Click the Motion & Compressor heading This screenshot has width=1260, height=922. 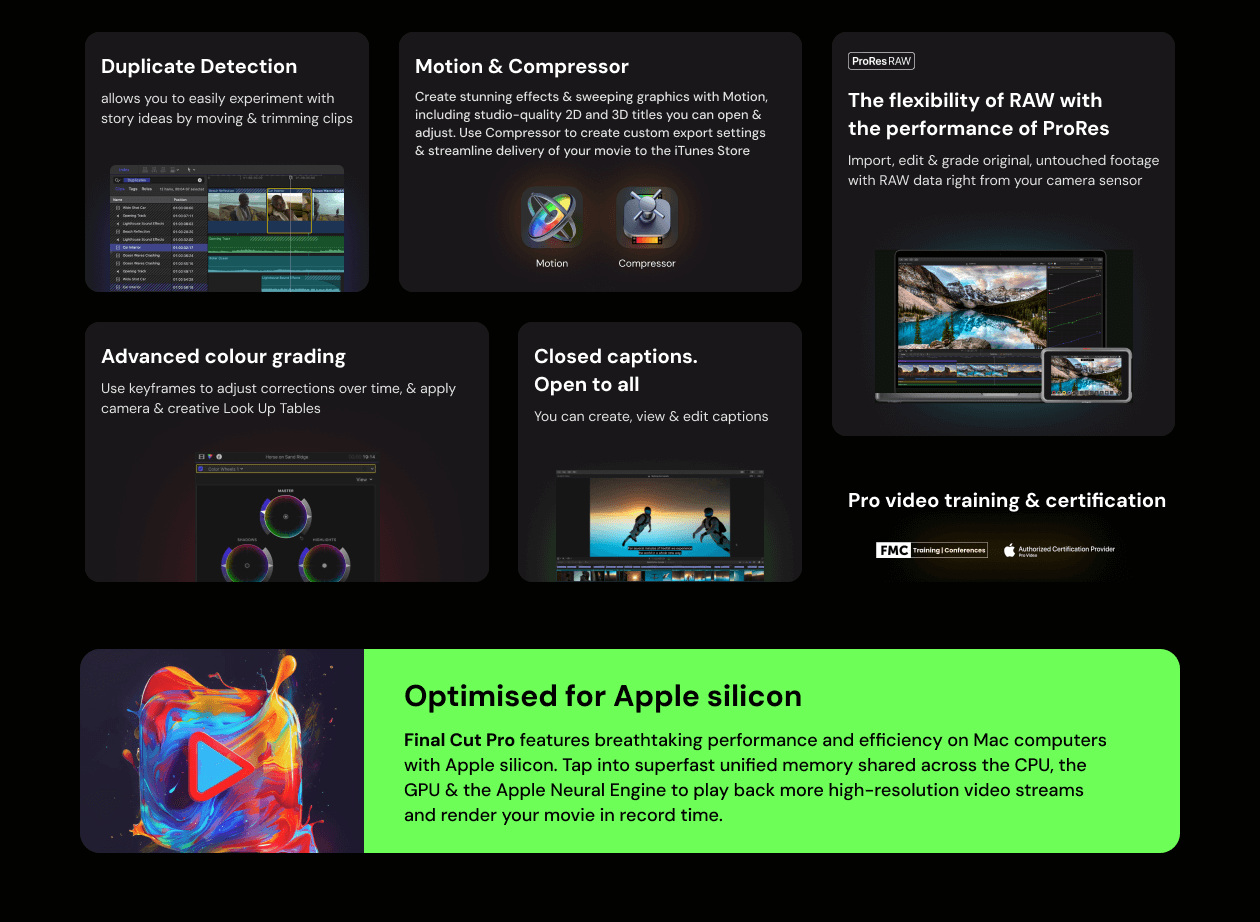pos(522,66)
